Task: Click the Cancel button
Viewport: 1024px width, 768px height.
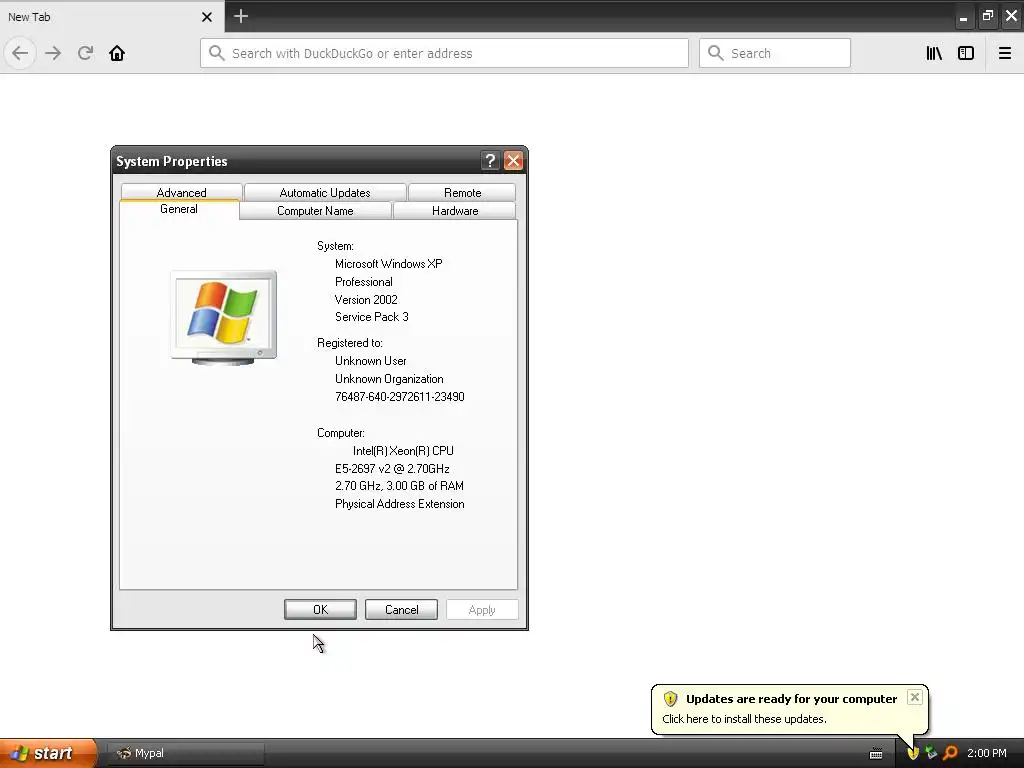Action: click(401, 609)
